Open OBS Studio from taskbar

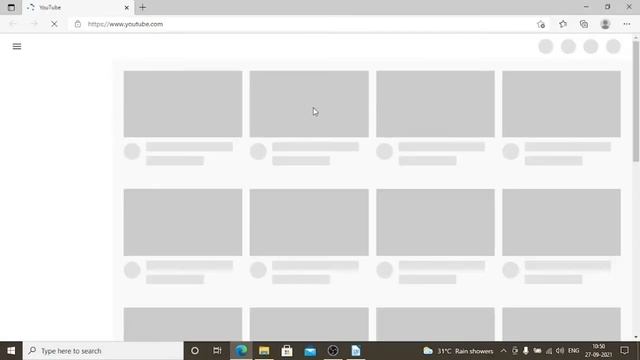click(x=333, y=351)
